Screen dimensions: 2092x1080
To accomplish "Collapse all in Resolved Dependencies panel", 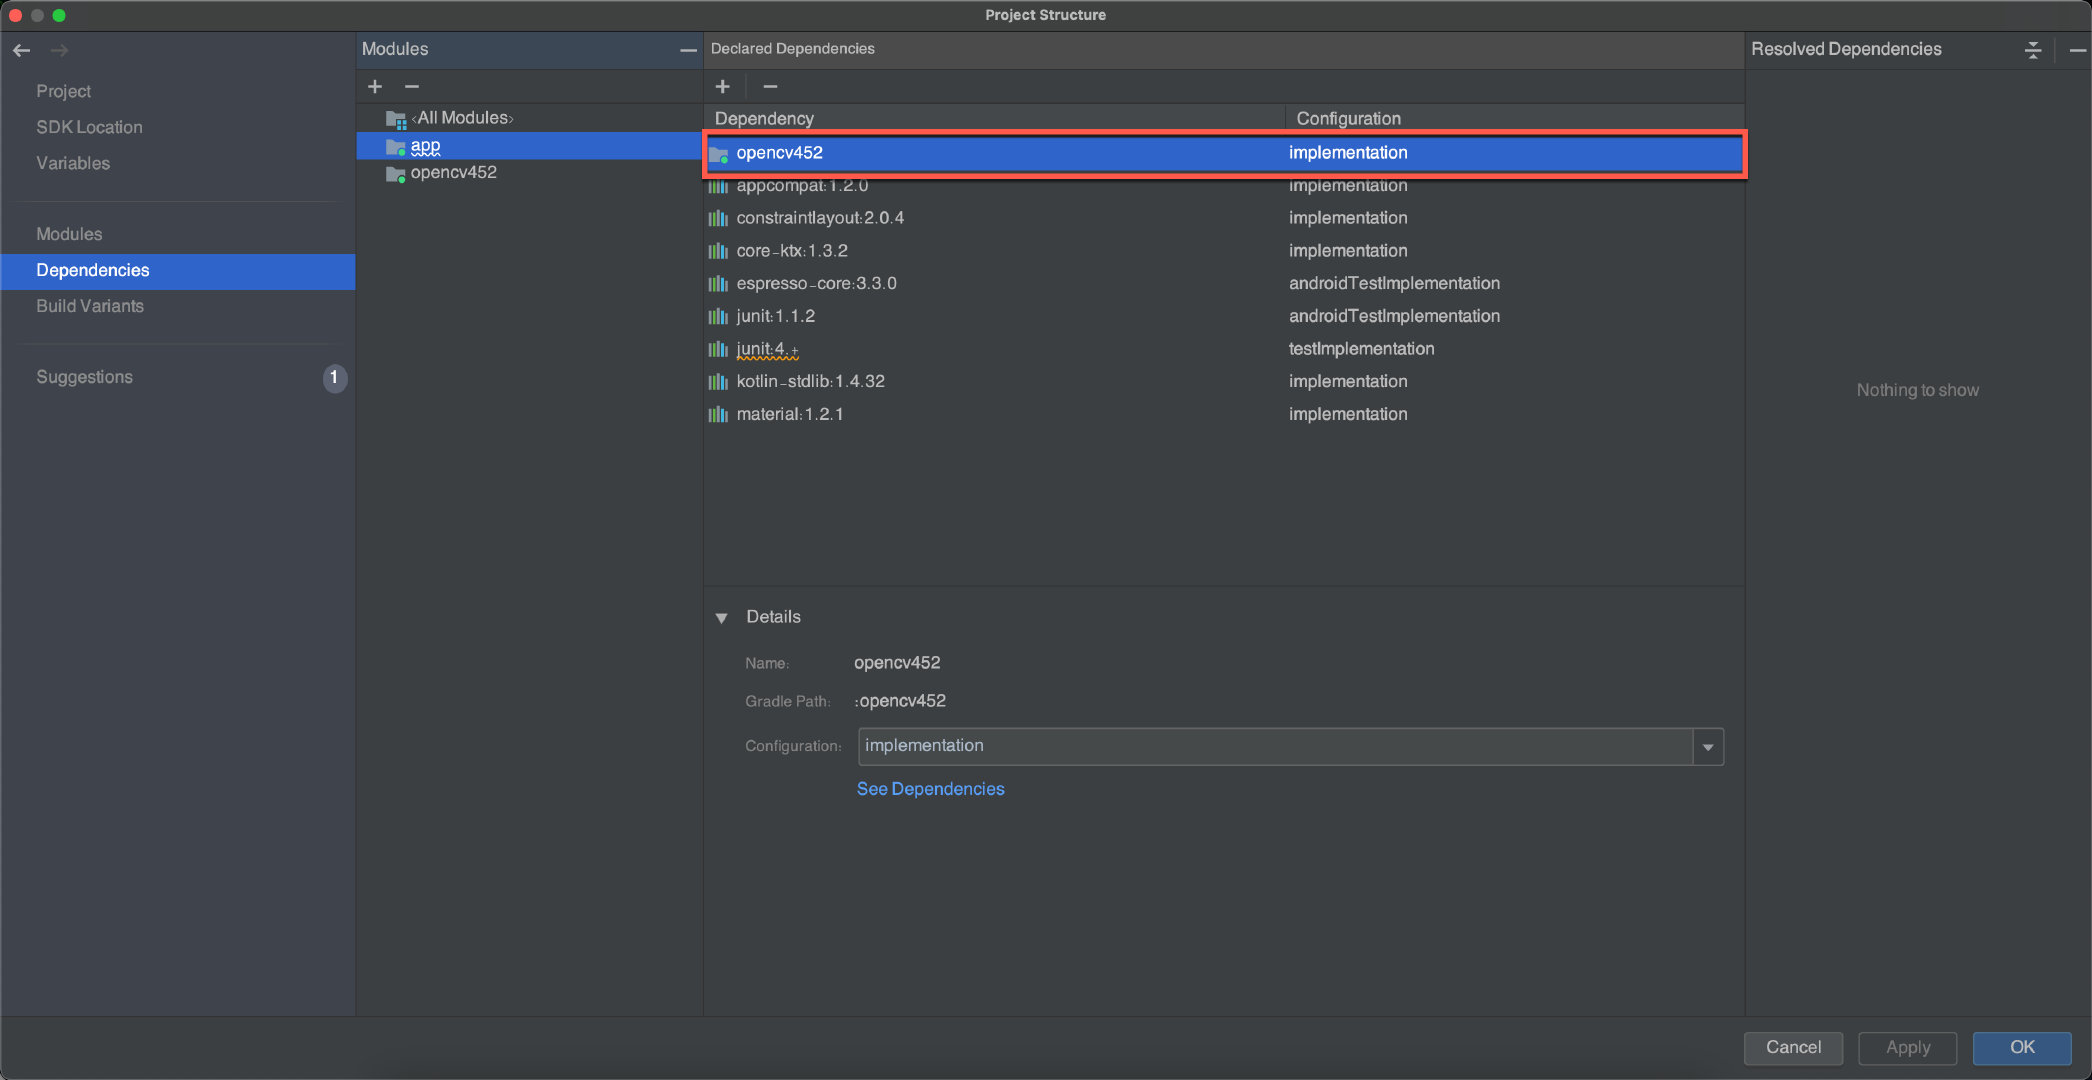I will [x=2032, y=50].
